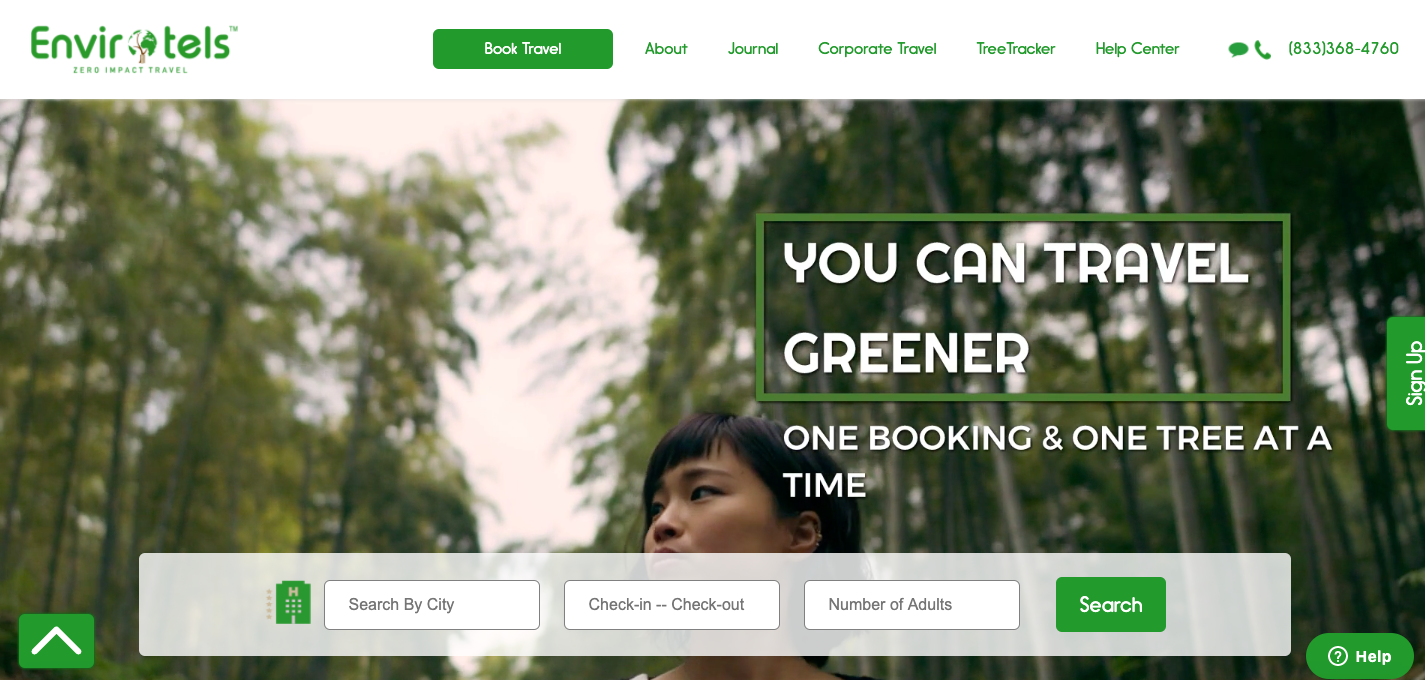
Task: Open the Journal menu item
Action: click(753, 49)
